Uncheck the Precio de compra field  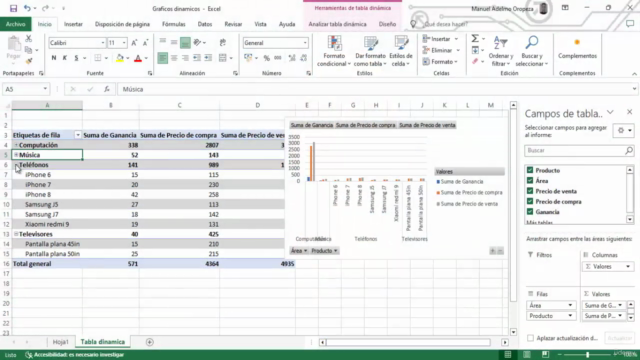(530, 201)
